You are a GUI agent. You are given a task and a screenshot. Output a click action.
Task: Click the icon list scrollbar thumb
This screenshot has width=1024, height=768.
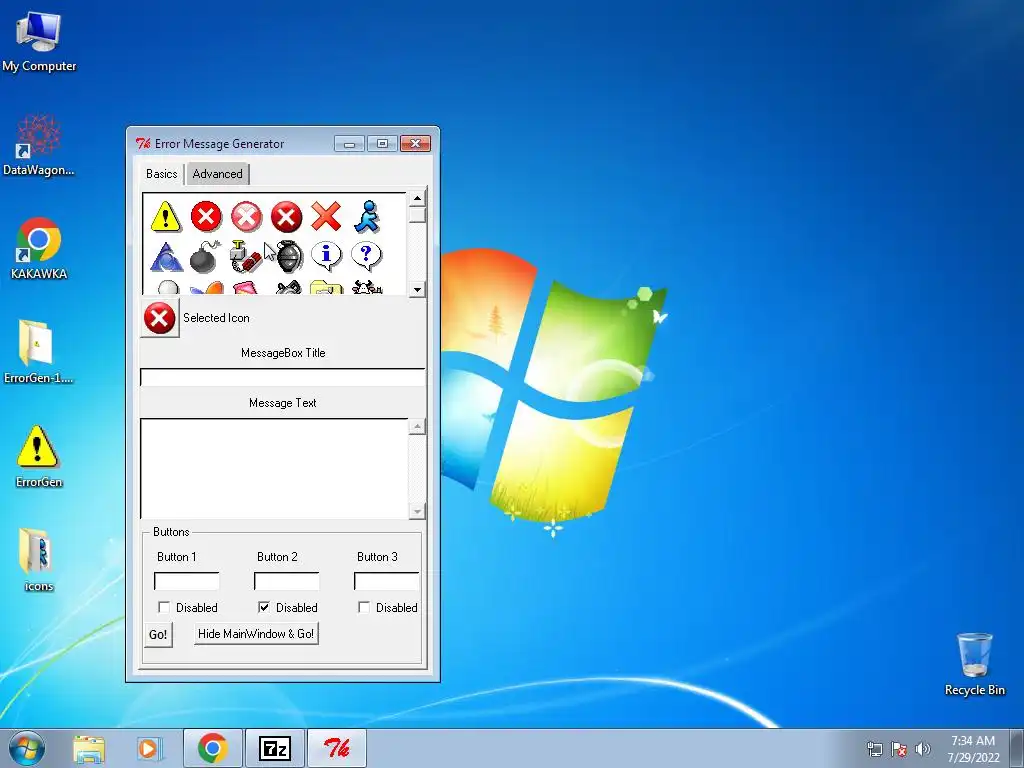(x=417, y=215)
